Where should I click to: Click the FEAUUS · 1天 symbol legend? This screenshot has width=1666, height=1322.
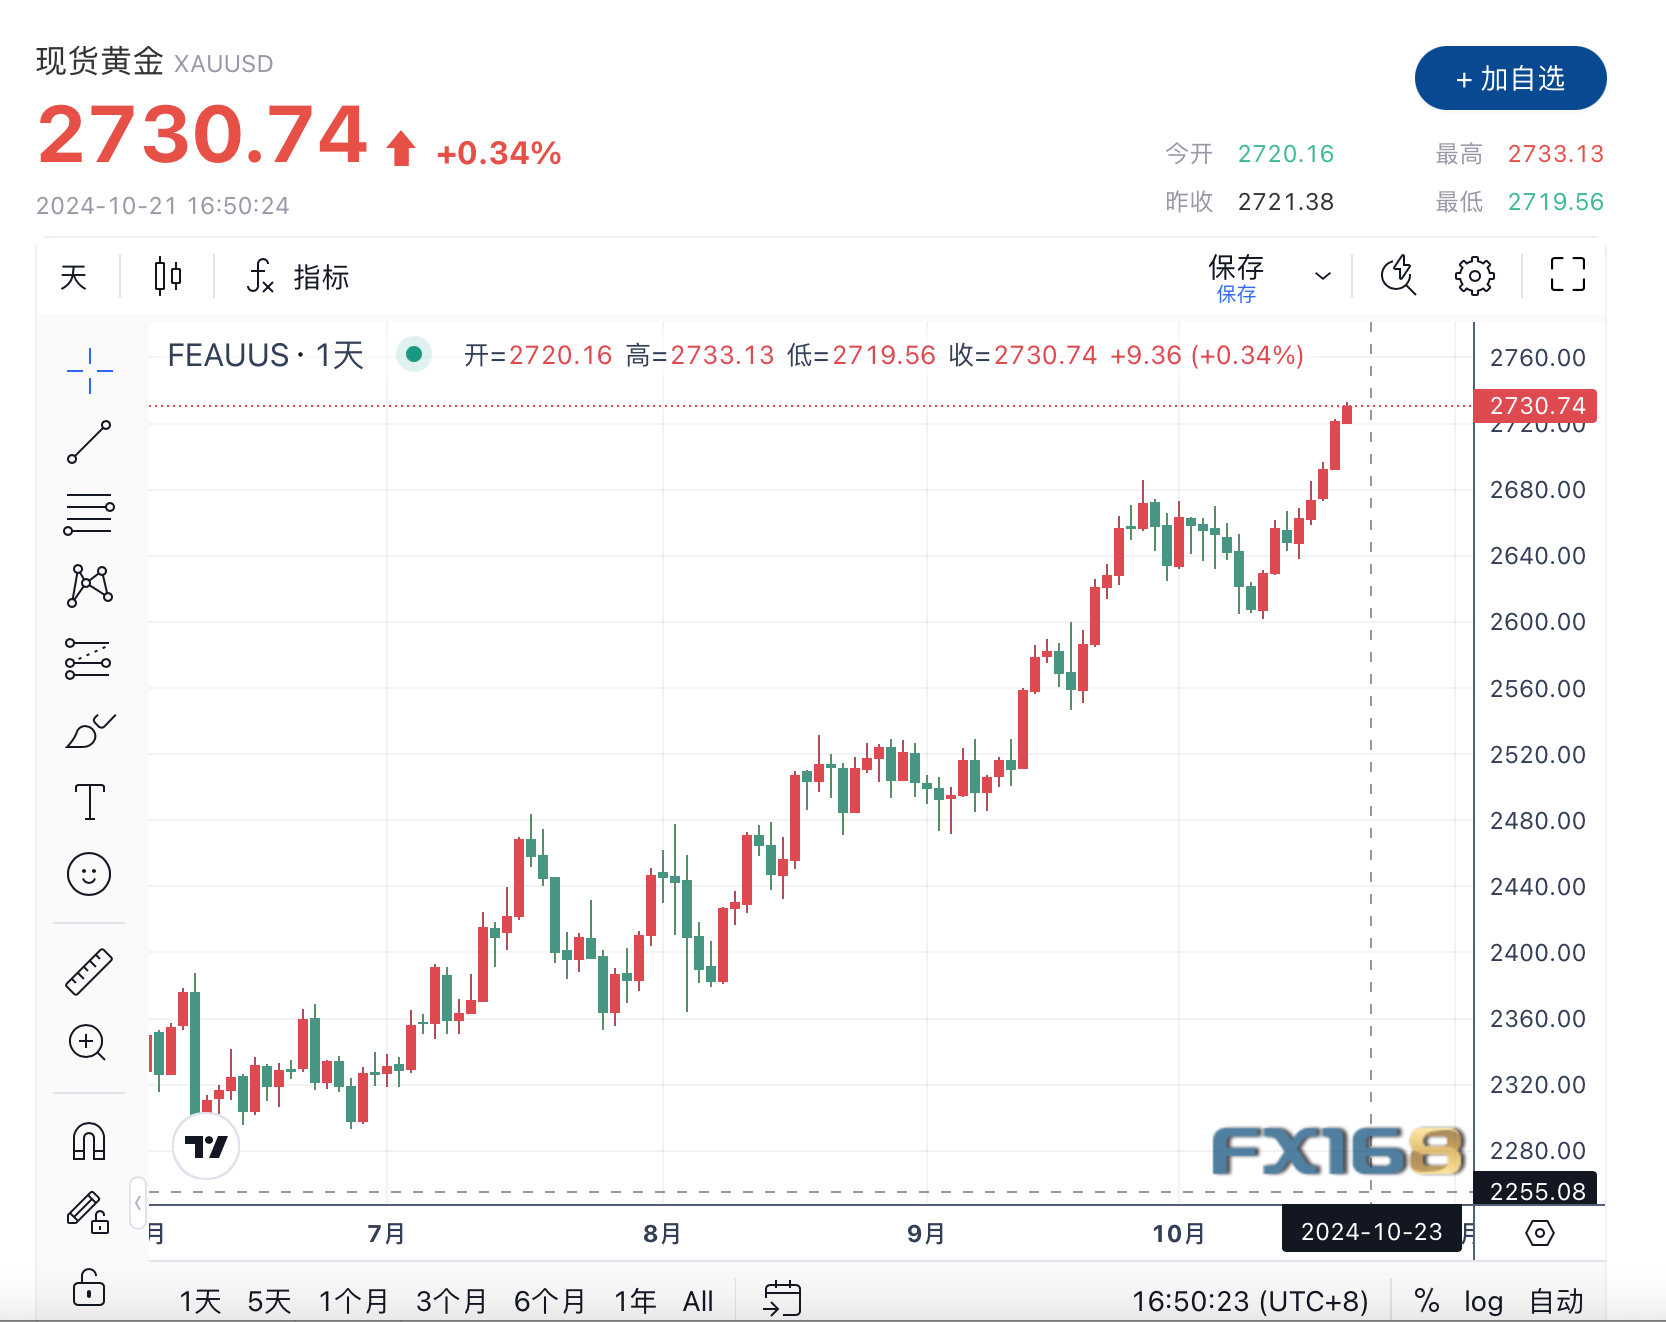(266, 355)
